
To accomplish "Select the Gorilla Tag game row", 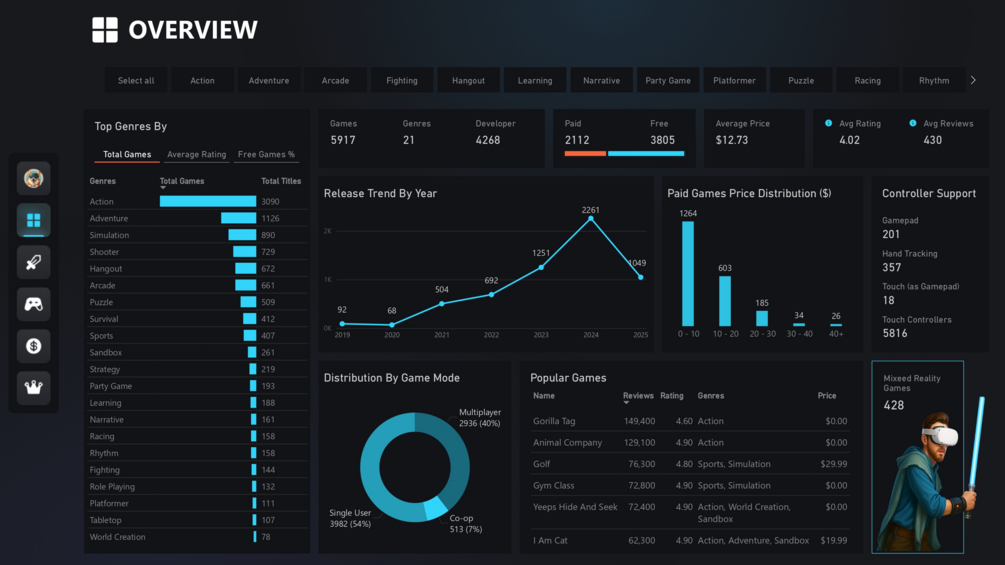I will (x=690, y=421).
